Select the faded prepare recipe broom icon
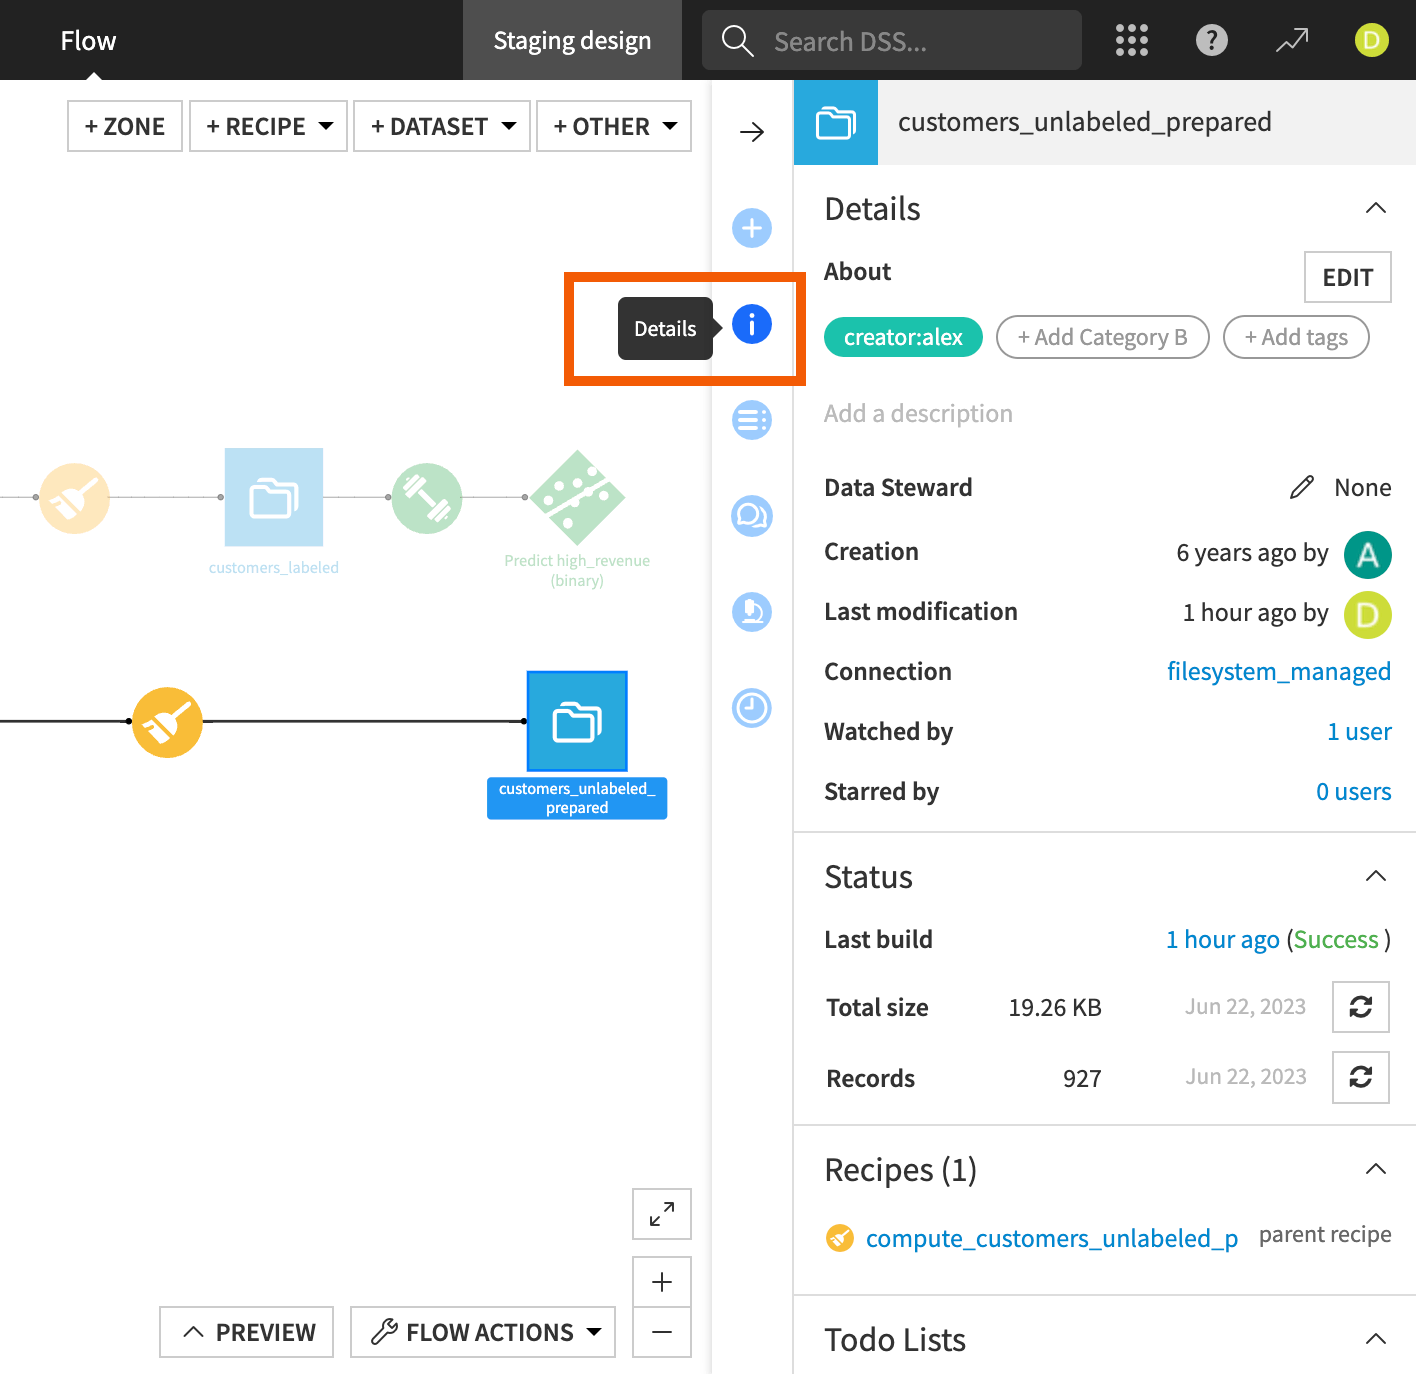The width and height of the screenshot is (1416, 1374). (75, 498)
